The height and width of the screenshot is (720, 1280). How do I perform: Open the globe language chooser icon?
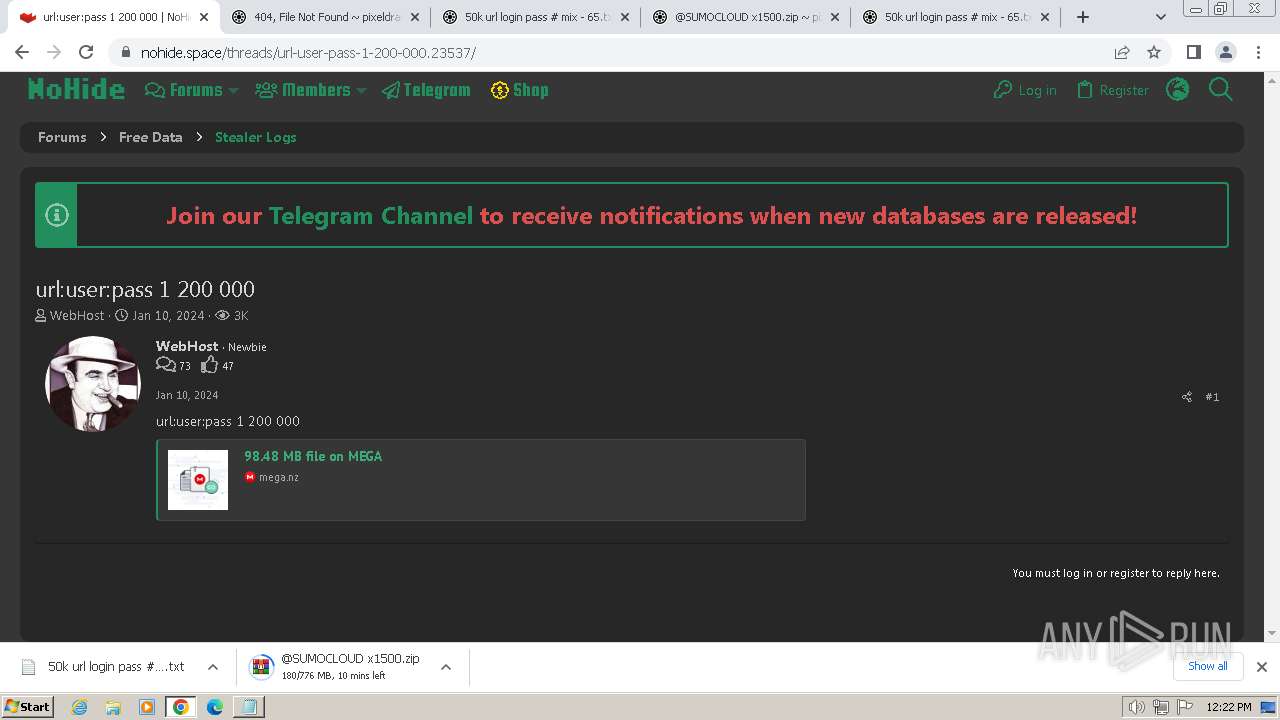(1178, 90)
